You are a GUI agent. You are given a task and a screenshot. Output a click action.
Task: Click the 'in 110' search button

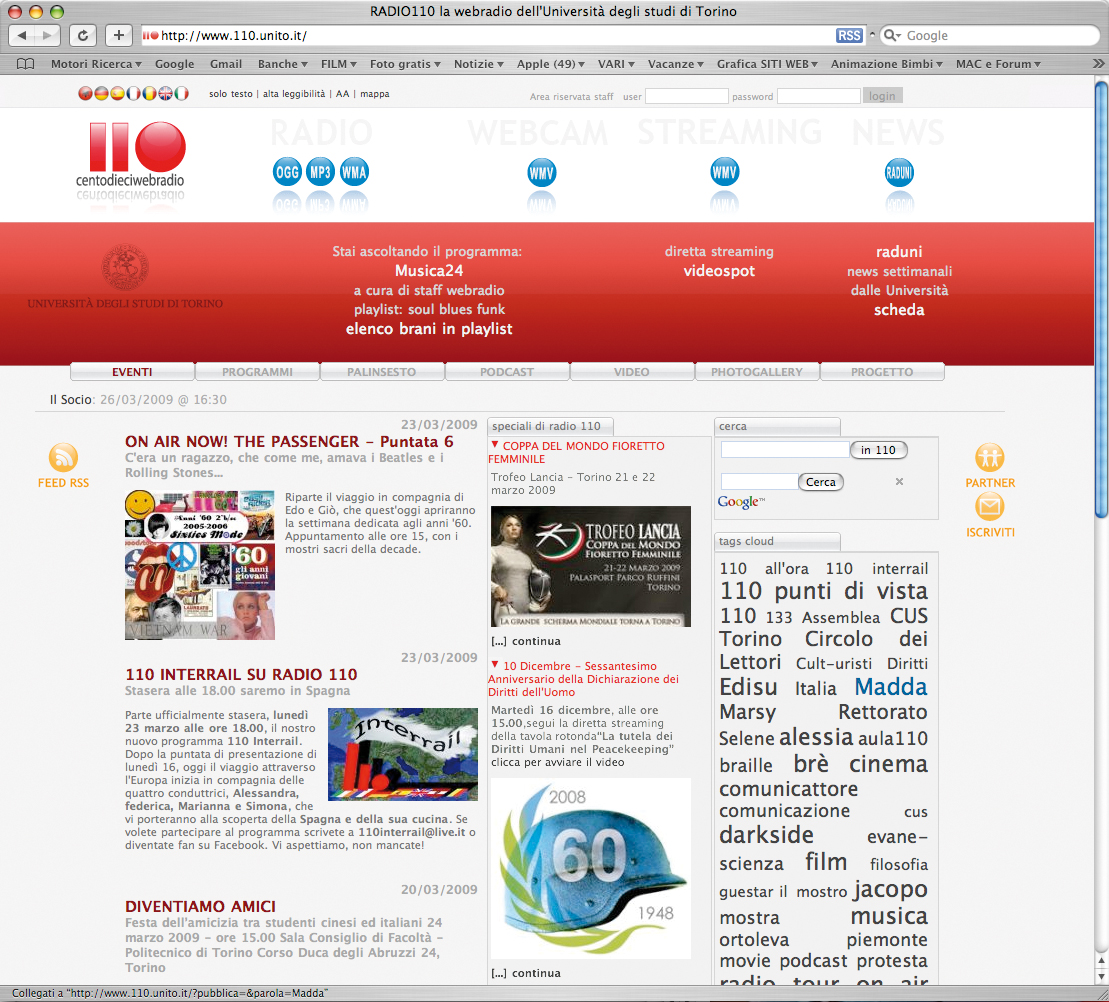pos(878,450)
